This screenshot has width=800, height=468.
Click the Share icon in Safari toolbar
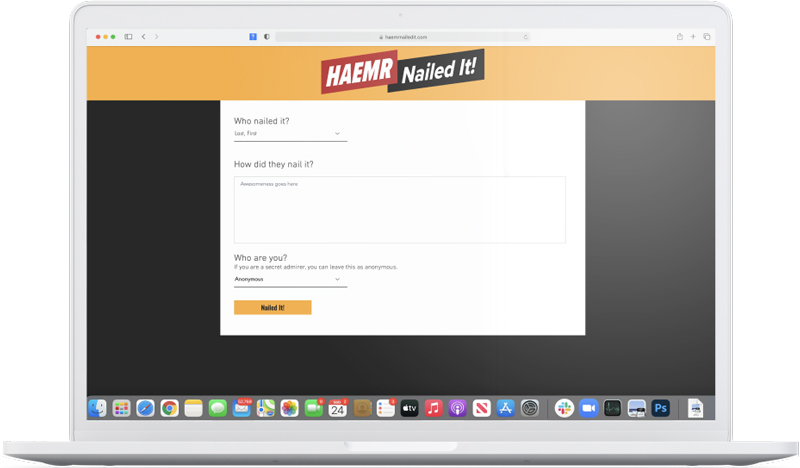pos(680,37)
